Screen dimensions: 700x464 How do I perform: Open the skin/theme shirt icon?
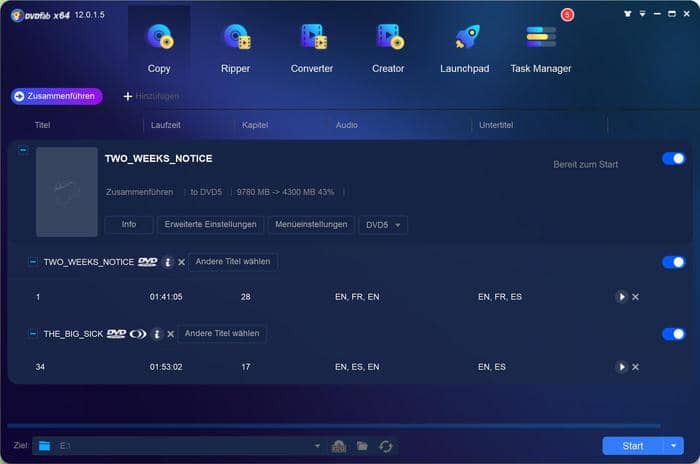(627, 14)
